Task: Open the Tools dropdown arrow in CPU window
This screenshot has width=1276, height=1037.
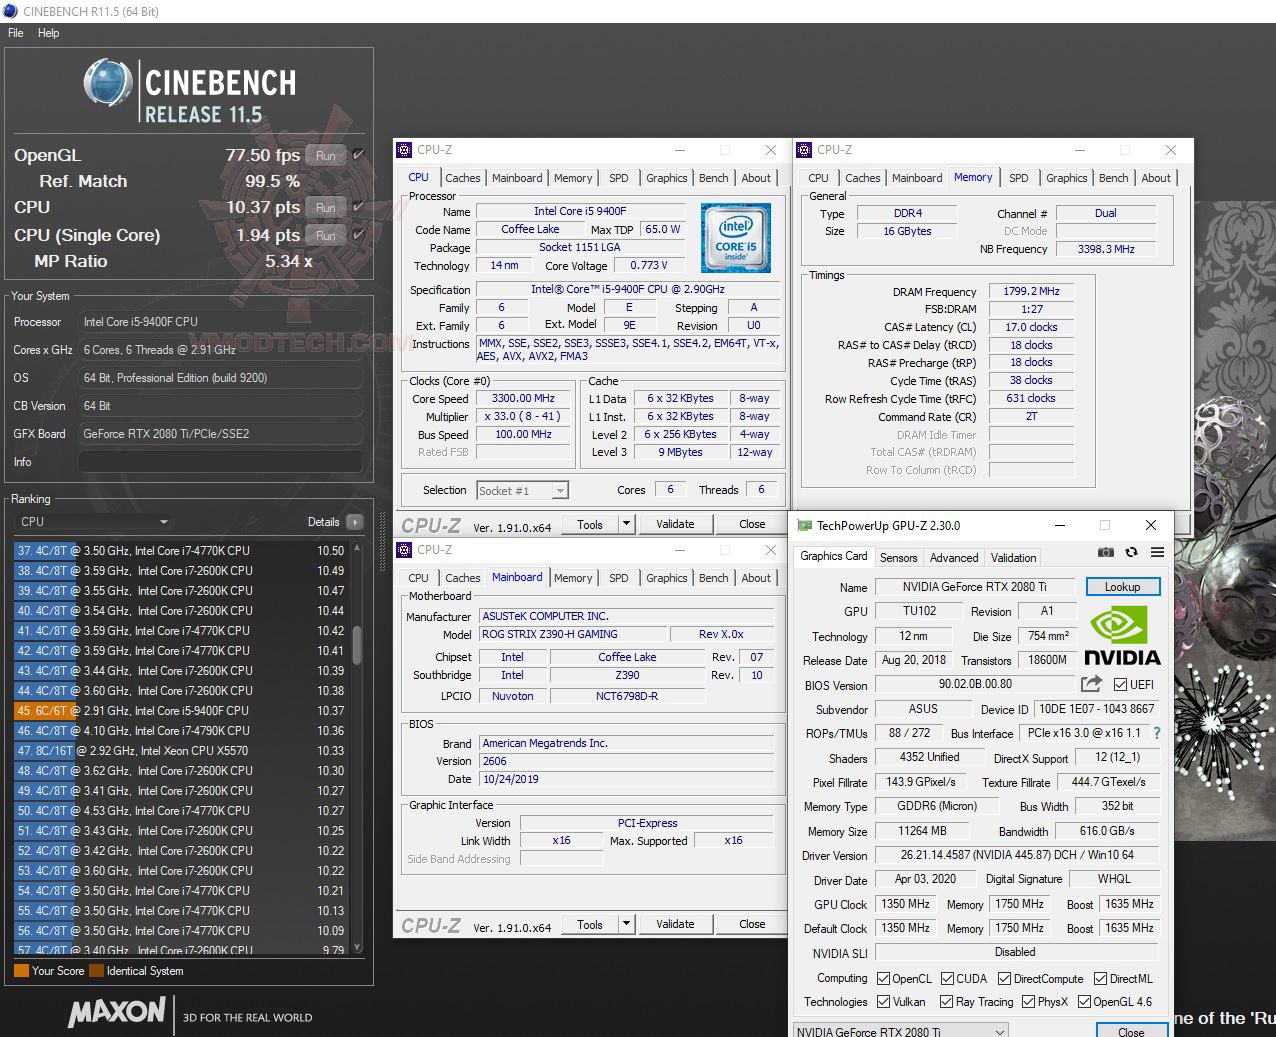Action: pyautogui.click(x=627, y=524)
